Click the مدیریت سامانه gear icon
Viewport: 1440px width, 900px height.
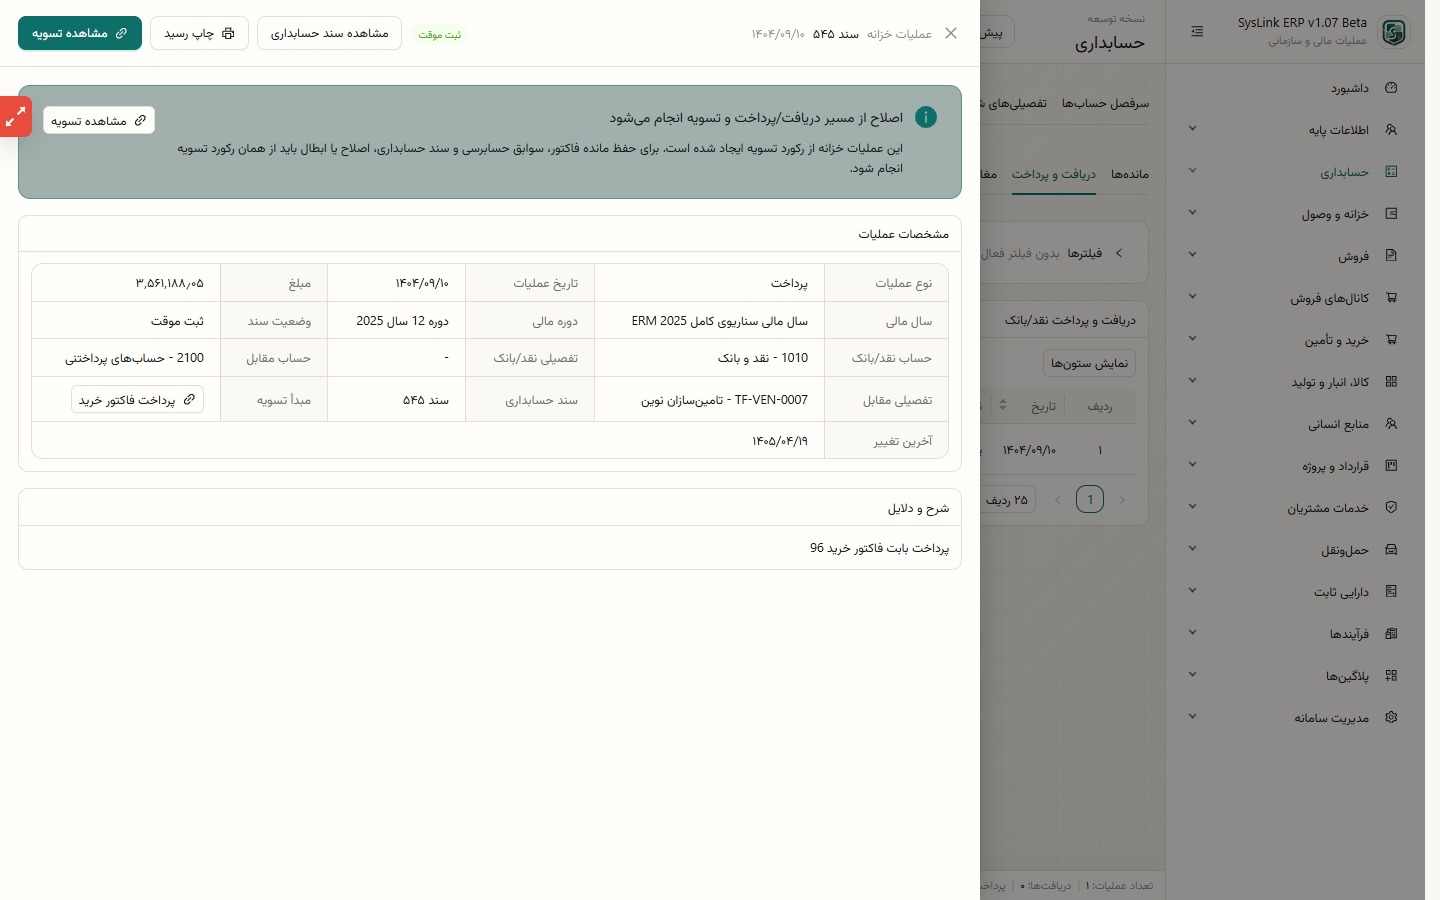(1391, 718)
